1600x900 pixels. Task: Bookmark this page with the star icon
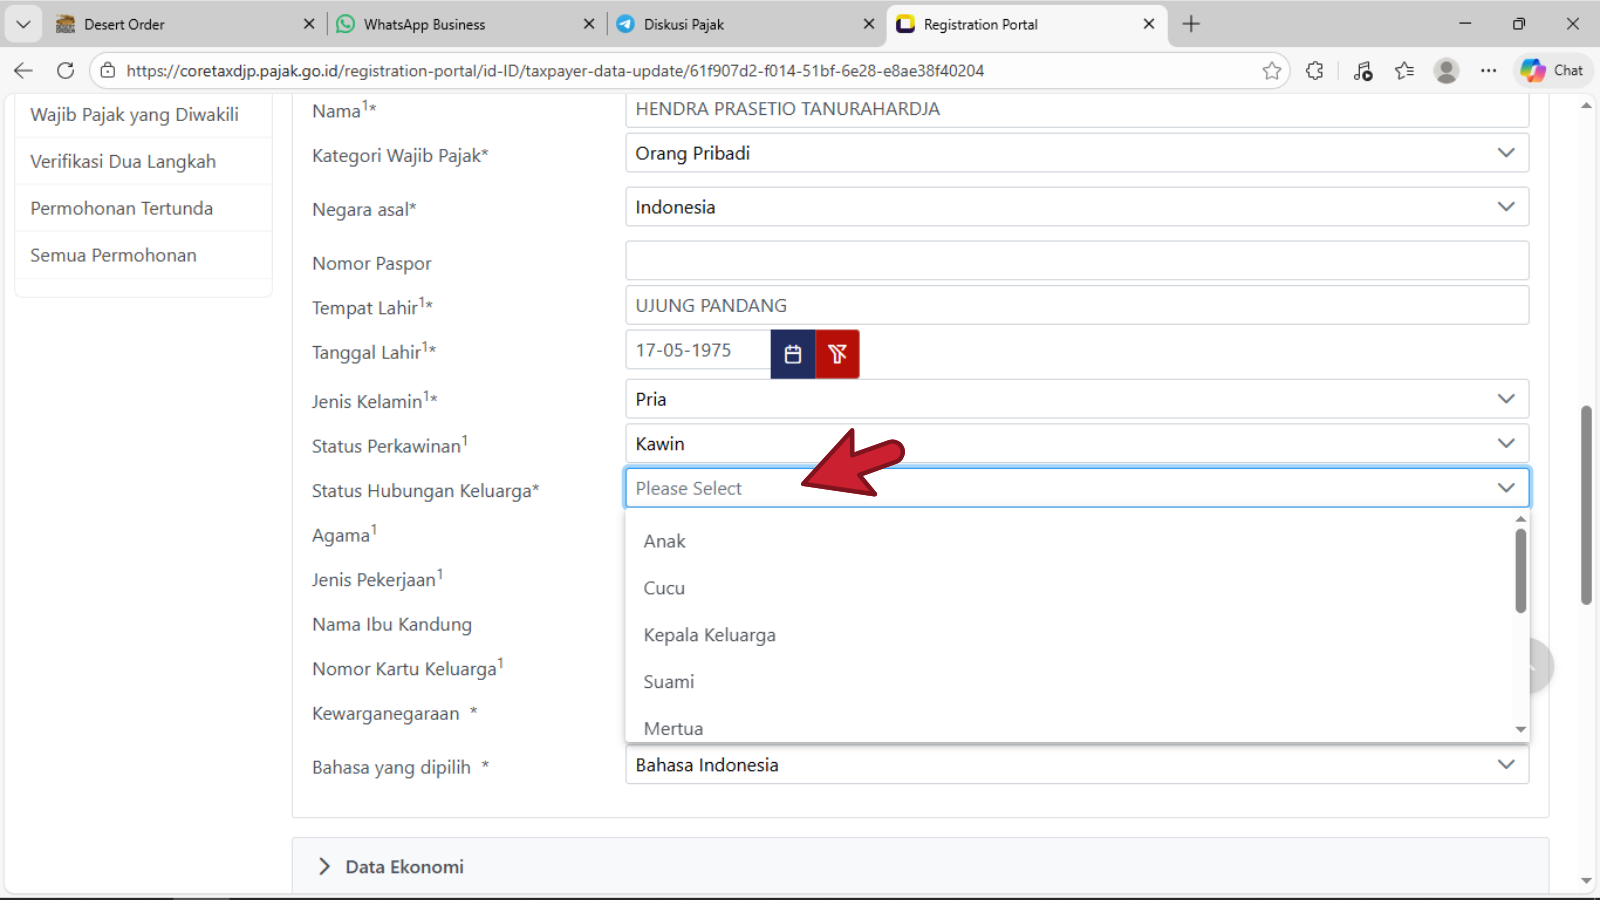(1271, 71)
